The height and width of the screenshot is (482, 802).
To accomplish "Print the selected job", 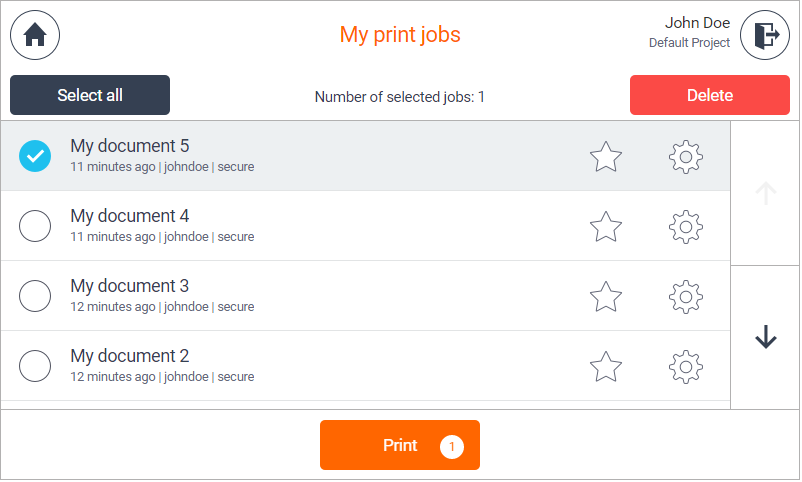I will (400, 445).
